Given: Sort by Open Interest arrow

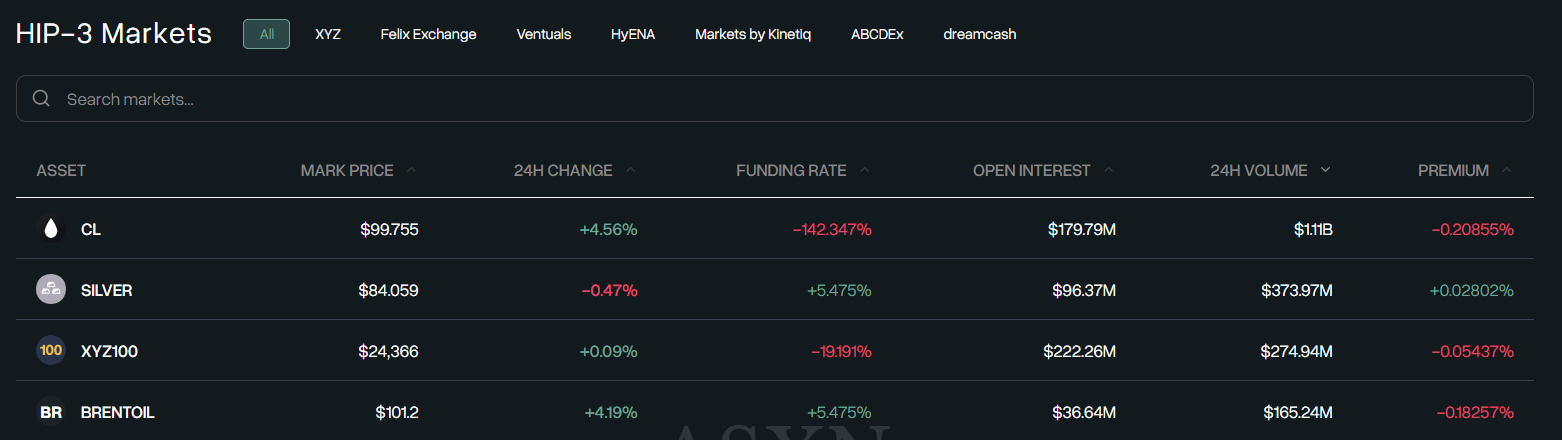Looking at the screenshot, I should coord(1109,170).
